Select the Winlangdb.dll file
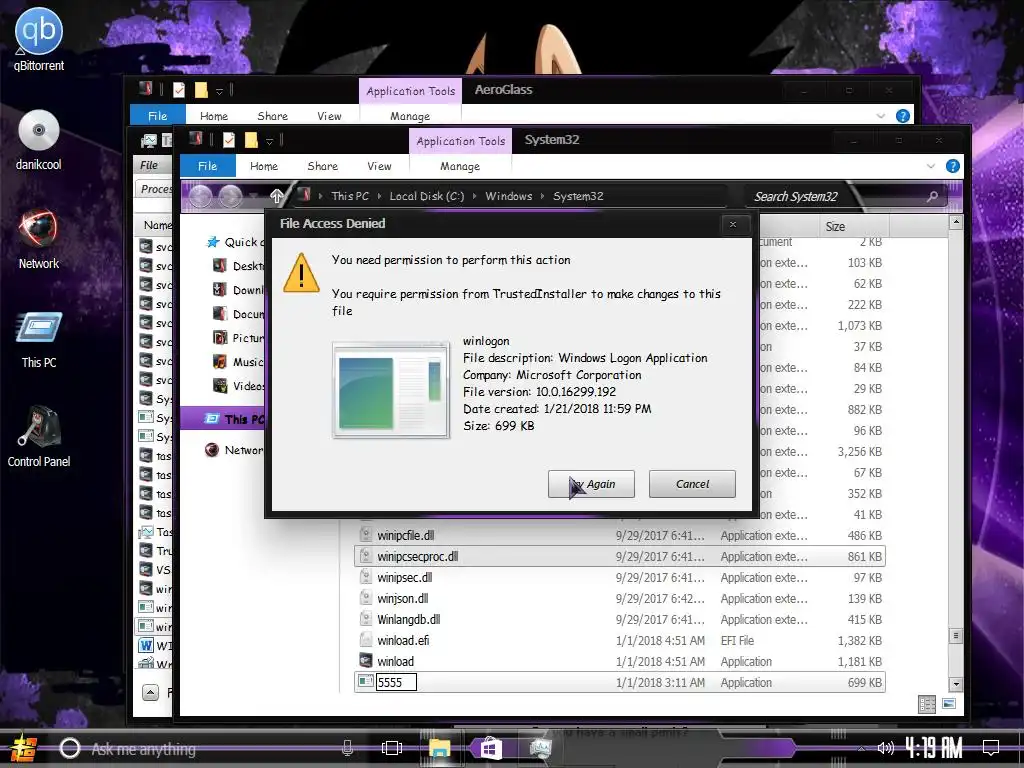Image resolution: width=1024 pixels, height=768 pixels. (x=409, y=620)
